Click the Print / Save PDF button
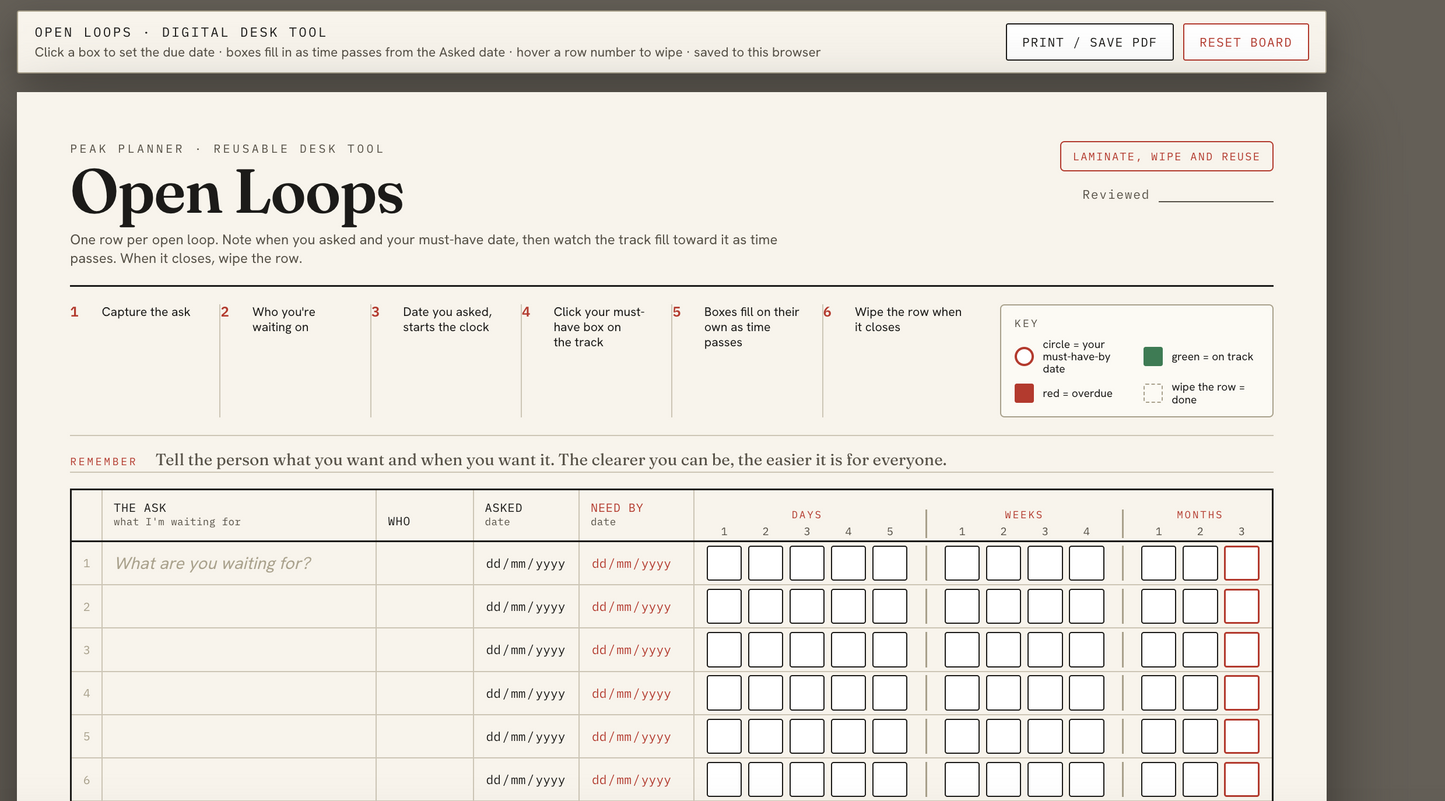 1089,42
